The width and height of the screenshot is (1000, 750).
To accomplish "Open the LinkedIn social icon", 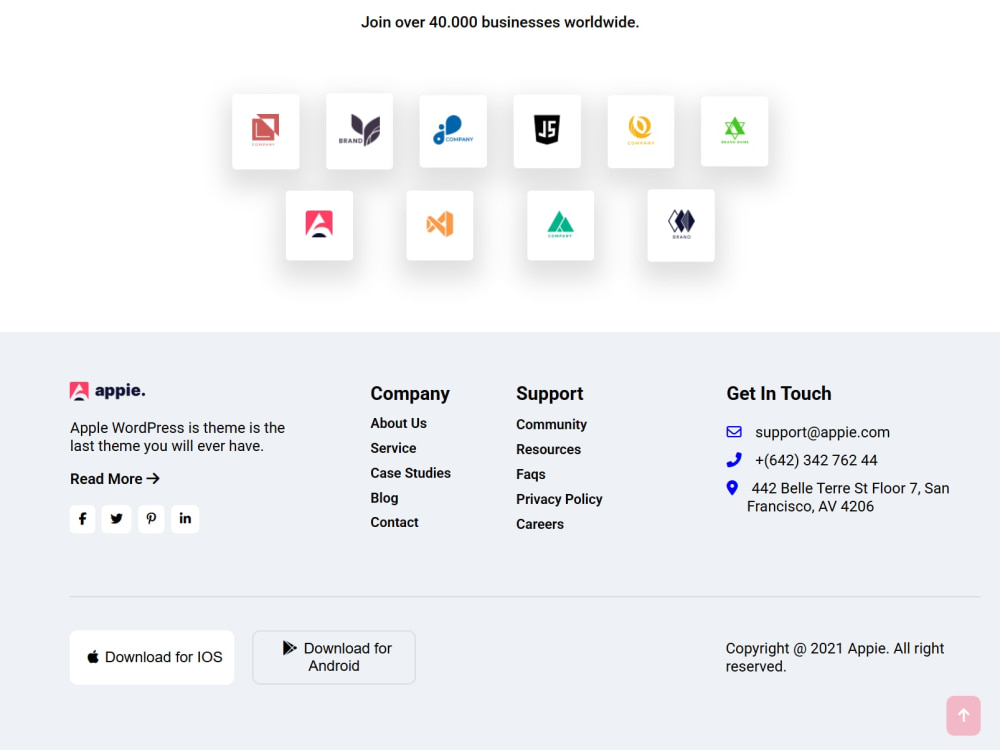I will pyautogui.click(x=185, y=519).
